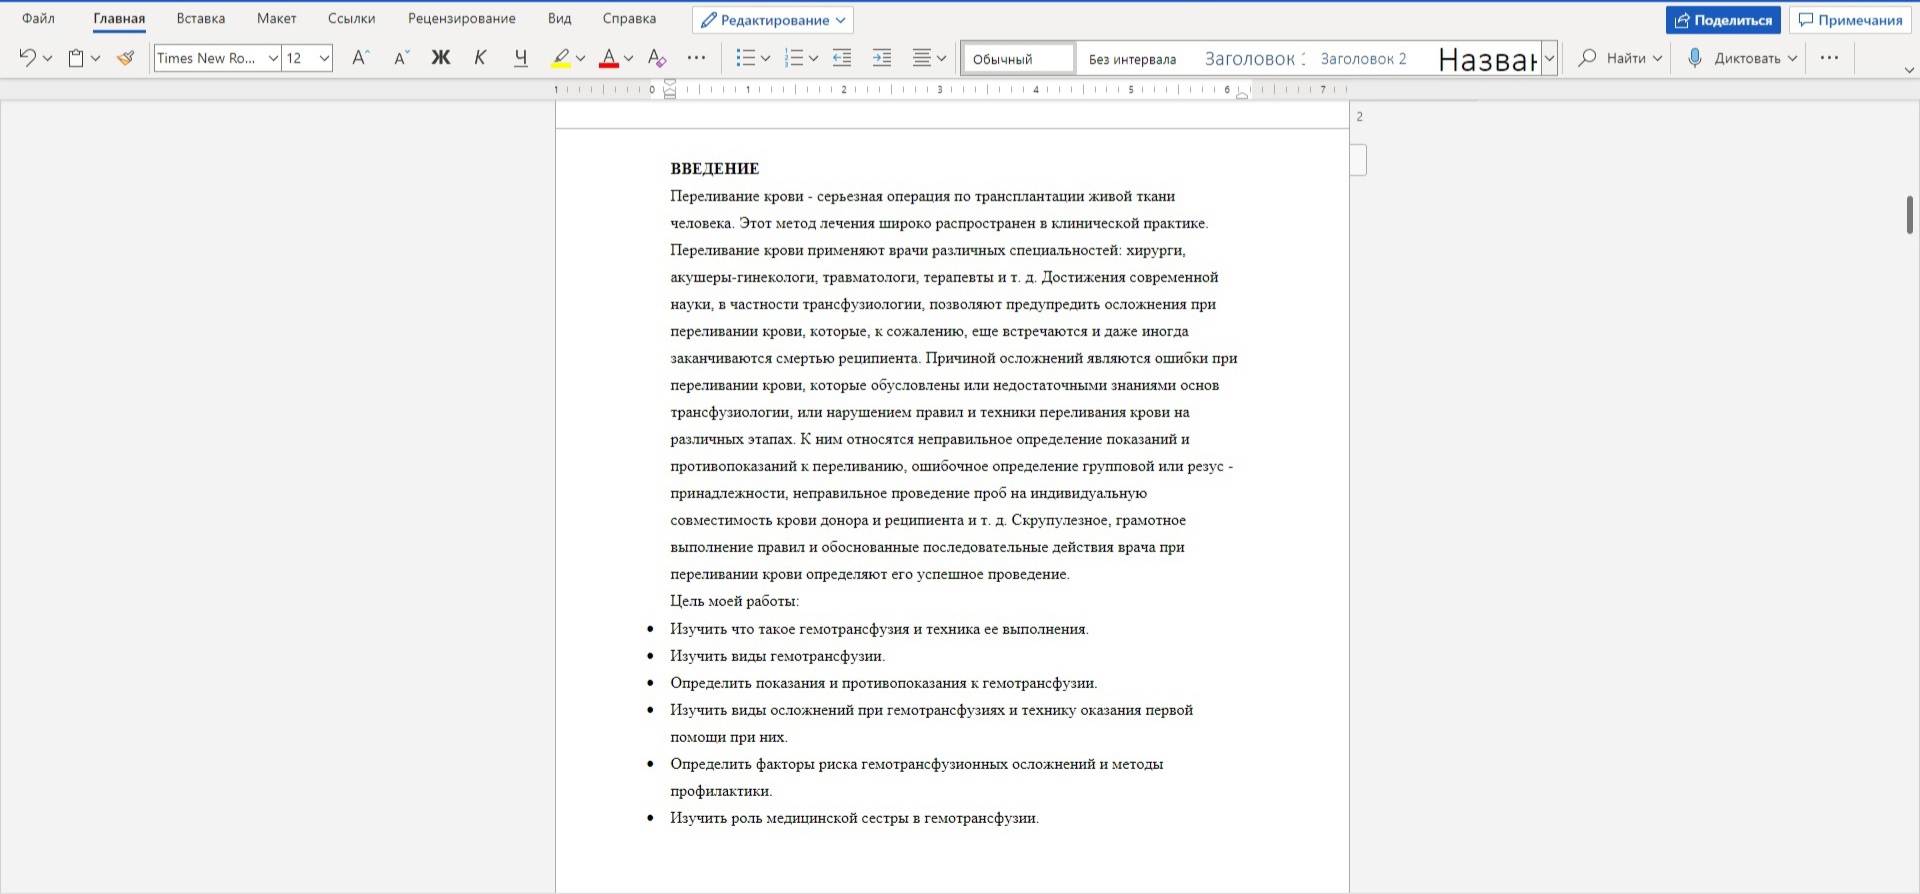
Task: Switch to the Главная tab
Action: [119, 18]
